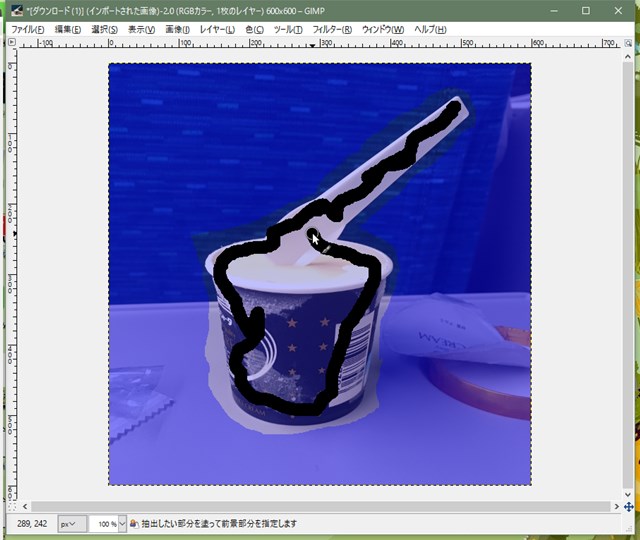Open the フィルター(R) menu
Image resolution: width=640 pixels, height=540 pixels.
coord(332,29)
